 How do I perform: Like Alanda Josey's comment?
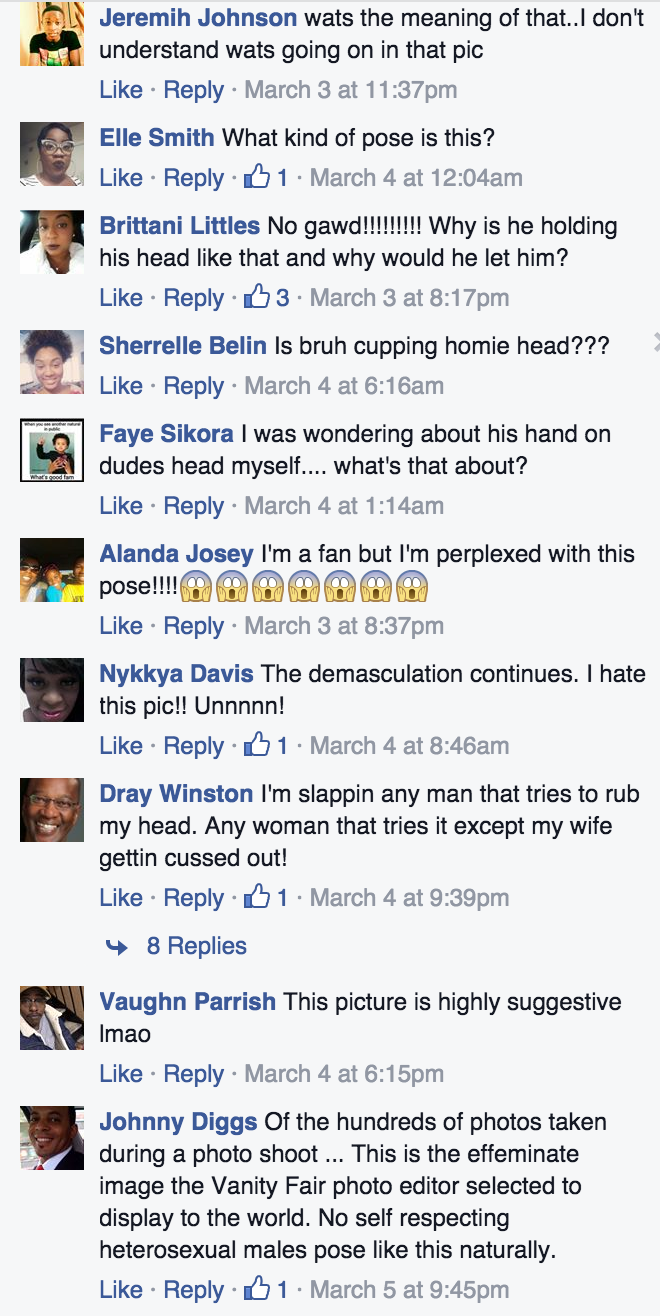pyautogui.click(x=121, y=625)
